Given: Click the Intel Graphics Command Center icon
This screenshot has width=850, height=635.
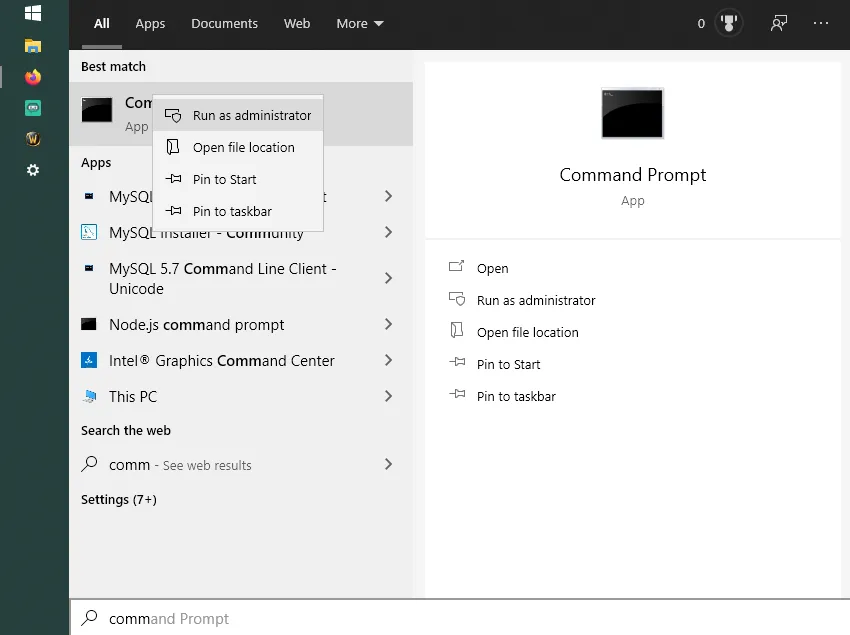Looking at the screenshot, I should point(89,360).
